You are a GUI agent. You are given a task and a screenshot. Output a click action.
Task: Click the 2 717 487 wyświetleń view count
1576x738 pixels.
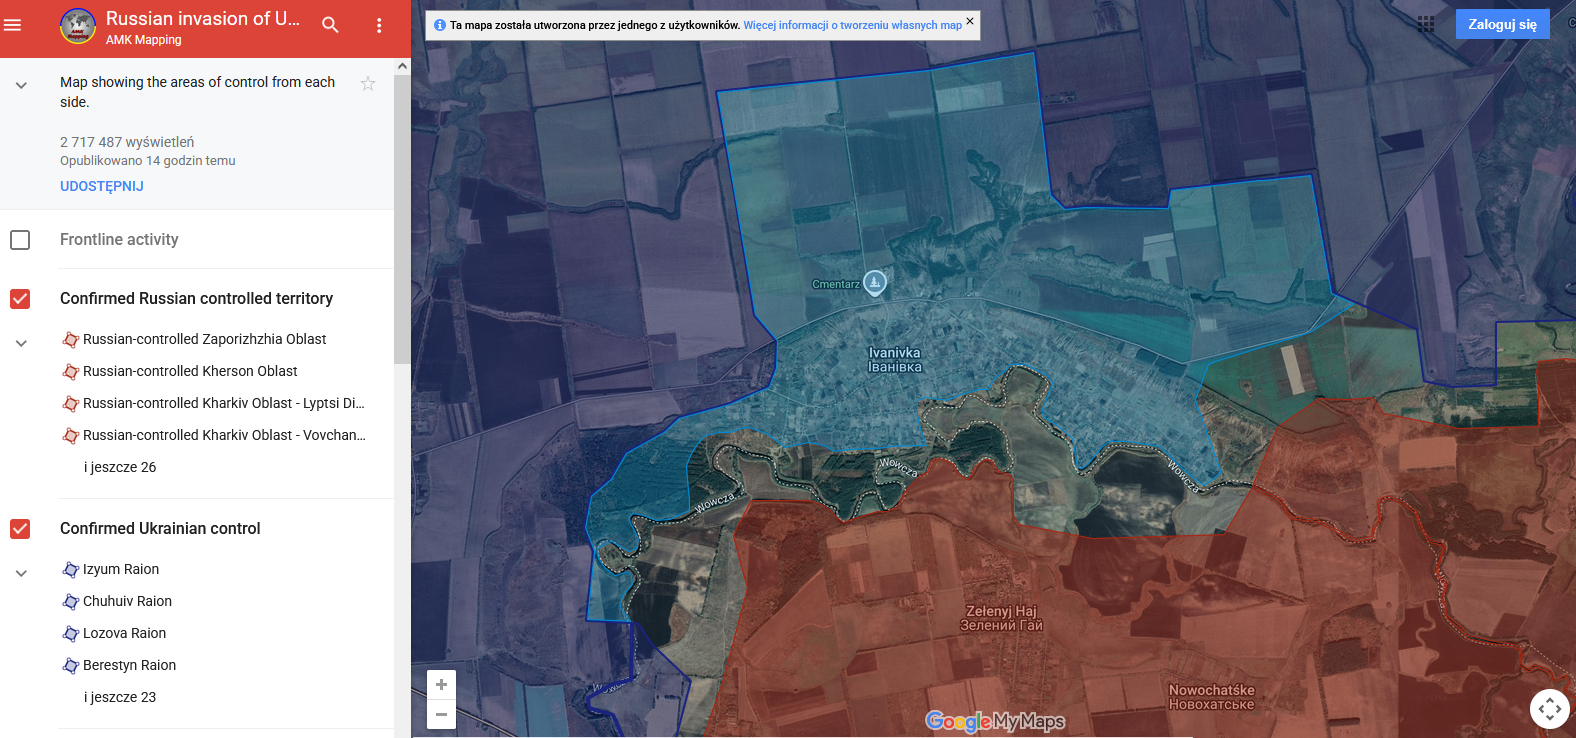click(x=127, y=142)
